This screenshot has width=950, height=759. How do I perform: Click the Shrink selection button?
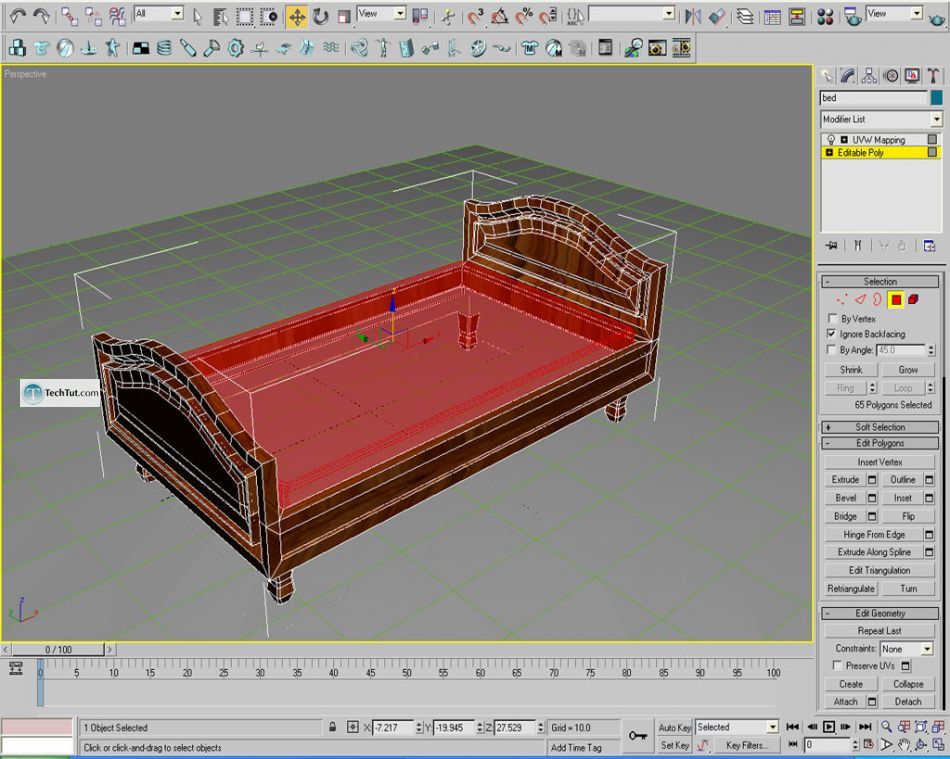click(x=851, y=370)
